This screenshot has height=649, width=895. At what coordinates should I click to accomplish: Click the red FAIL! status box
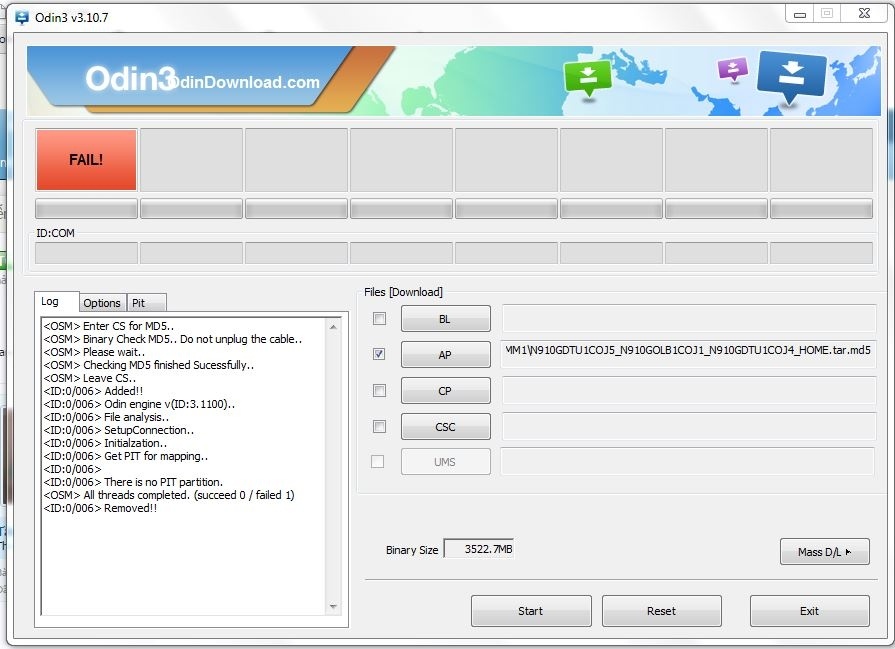[86, 160]
